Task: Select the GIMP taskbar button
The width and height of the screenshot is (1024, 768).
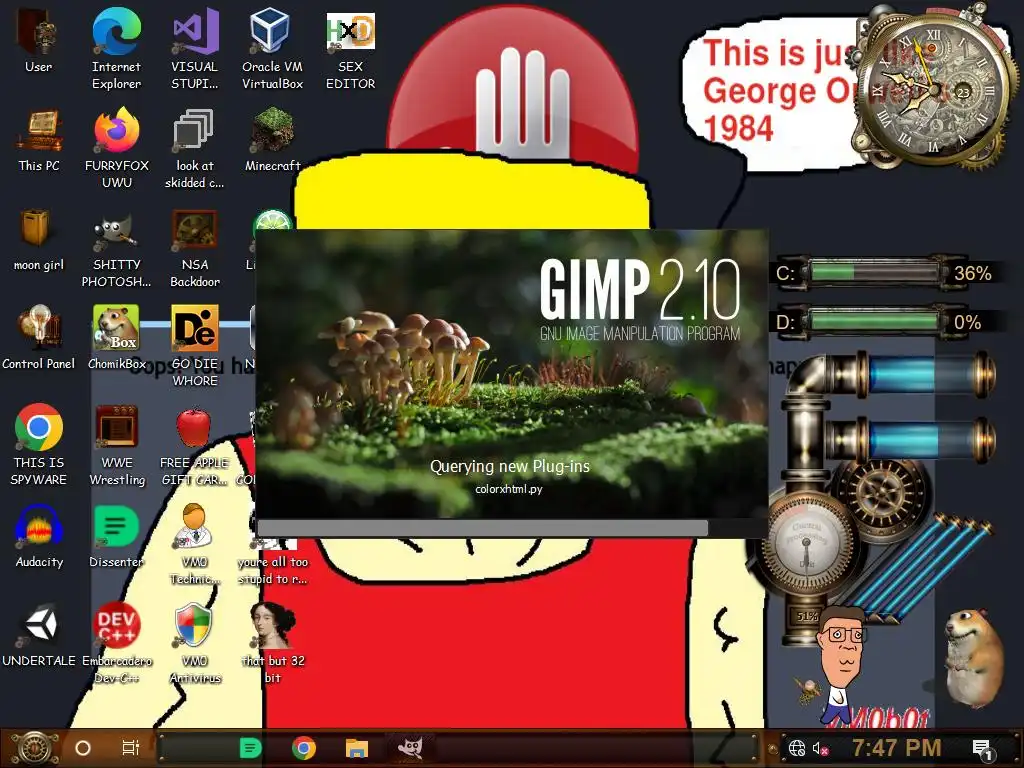Action: (x=411, y=748)
